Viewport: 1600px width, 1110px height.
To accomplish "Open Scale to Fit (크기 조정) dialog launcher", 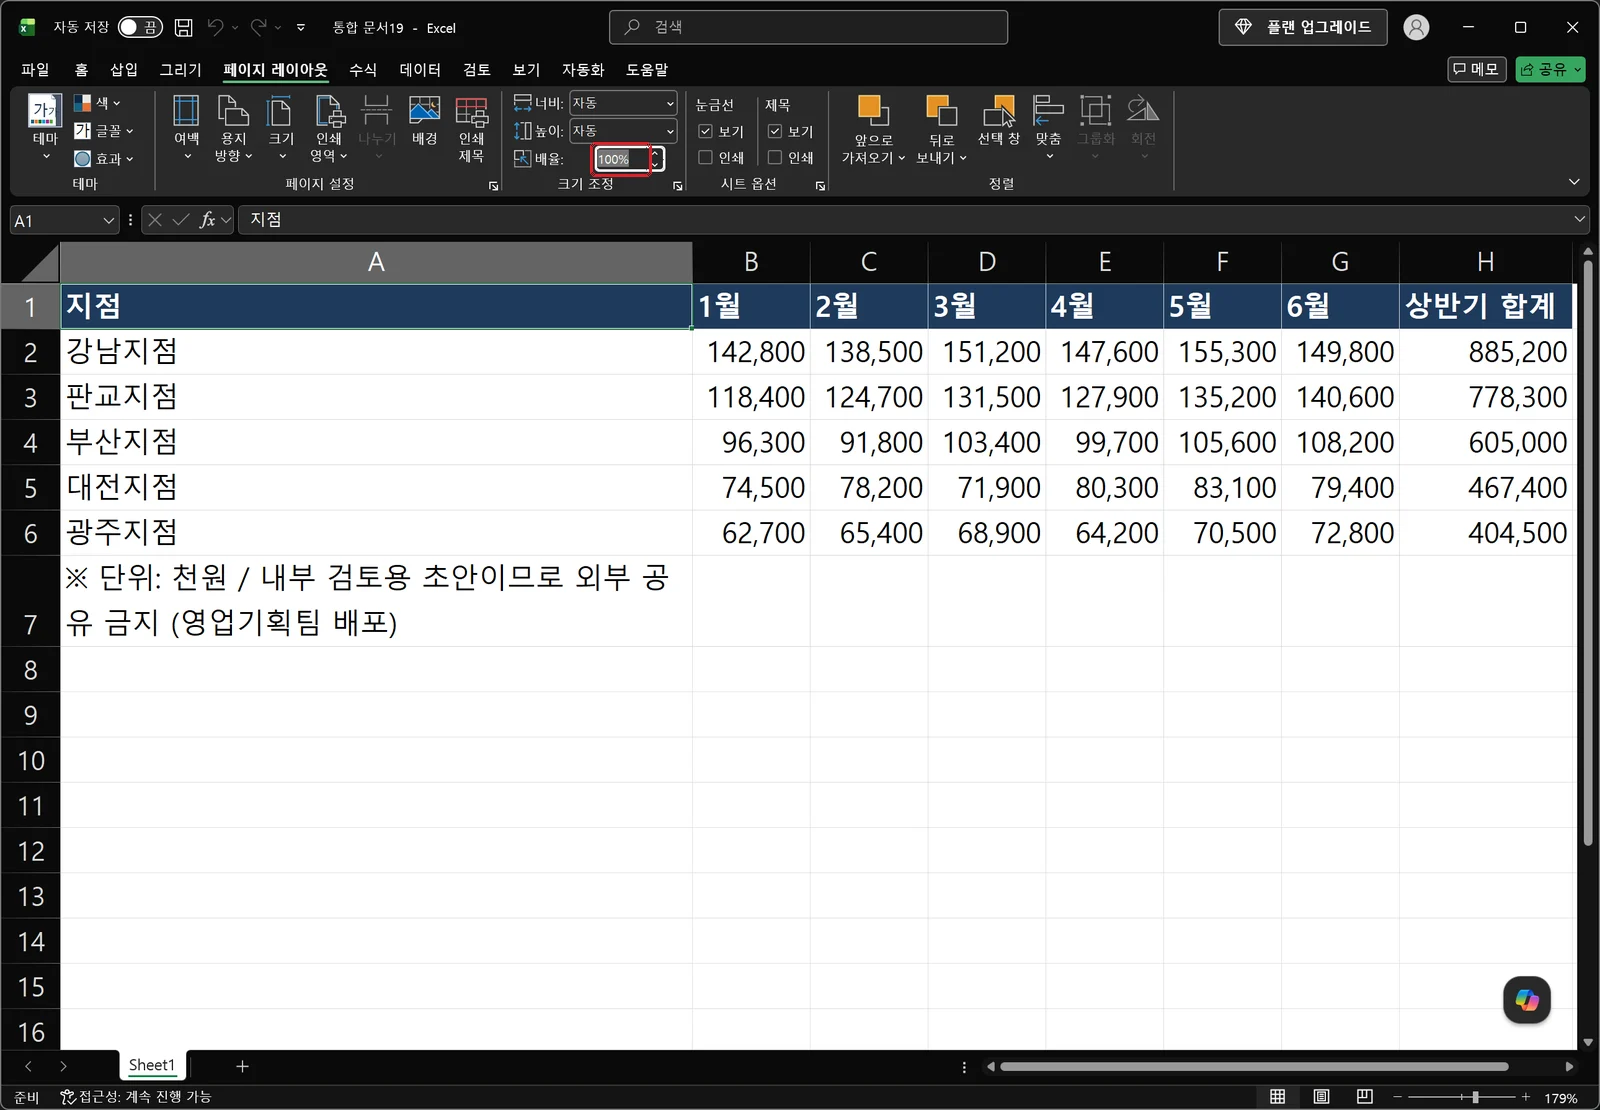I will click(678, 186).
